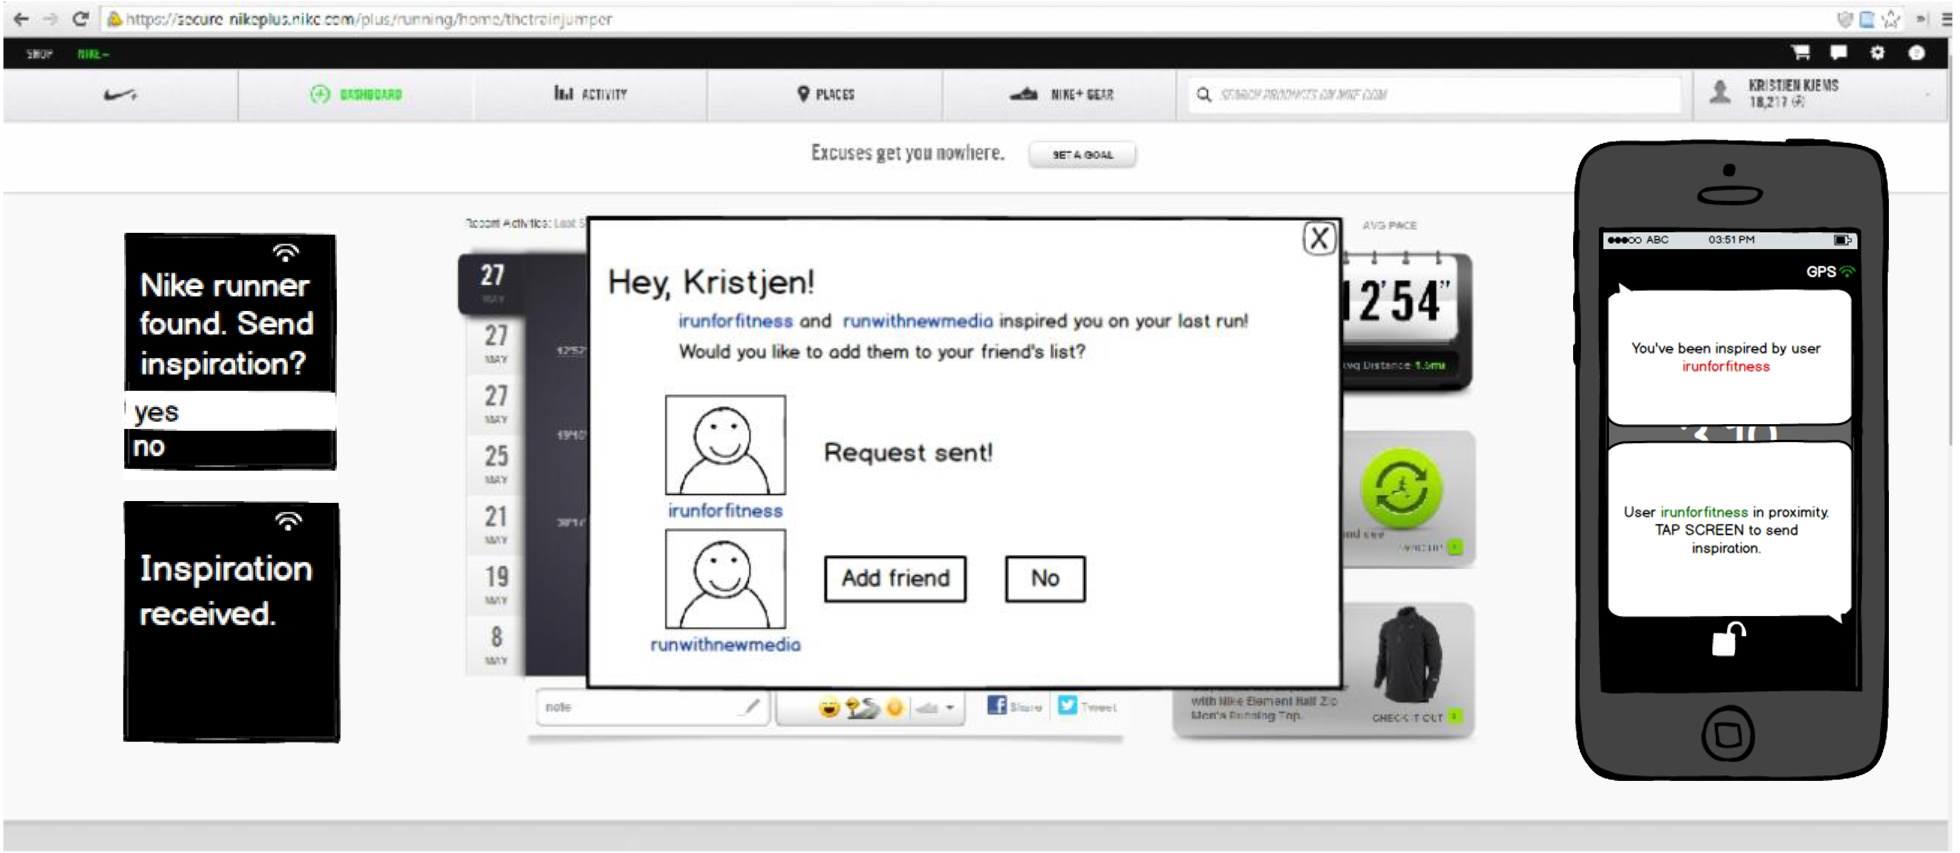
Task: Click the Shop link in top bar
Action: pos(39,53)
